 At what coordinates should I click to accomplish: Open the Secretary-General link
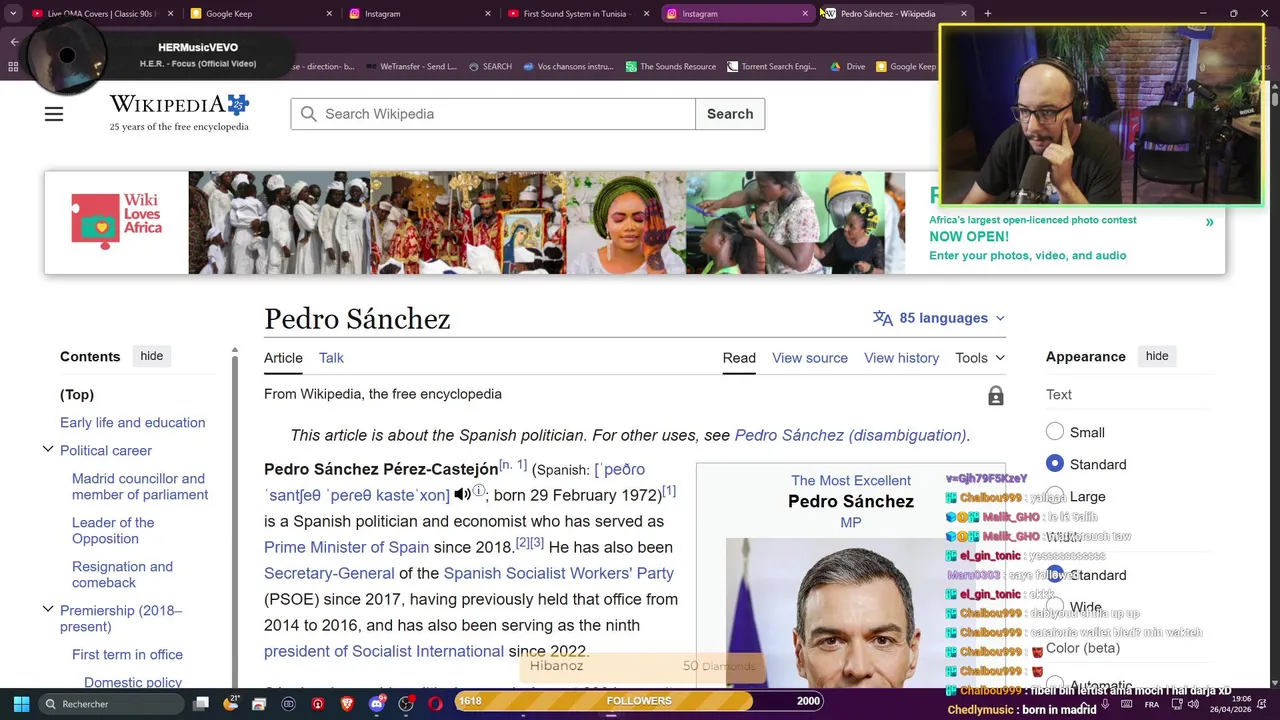(329, 573)
